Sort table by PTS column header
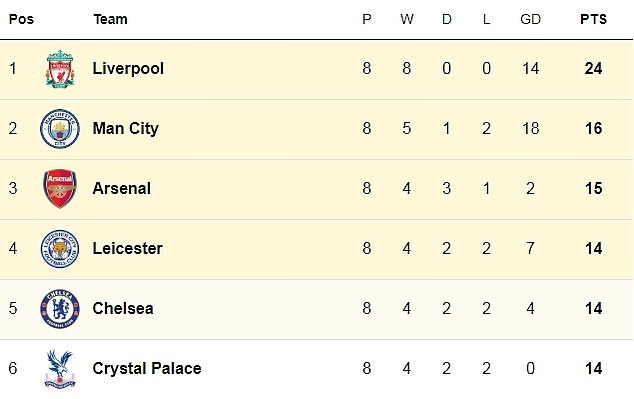Image resolution: width=634 pixels, height=399 pixels. tap(593, 19)
